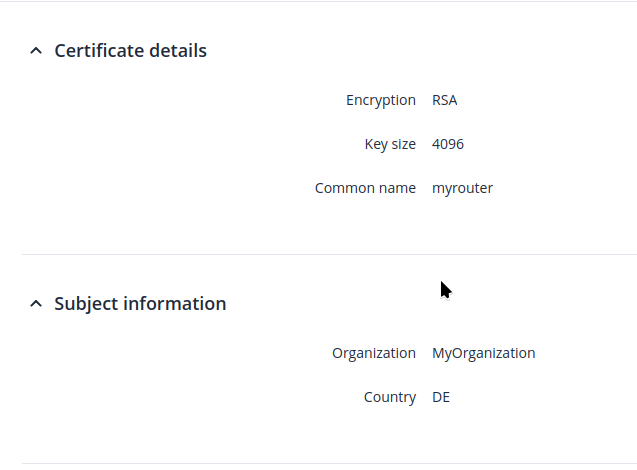Image resolution: width=637 pixels, height=470 pixels.
Task: Select the DE country value
Action: (x=441, y=397)
